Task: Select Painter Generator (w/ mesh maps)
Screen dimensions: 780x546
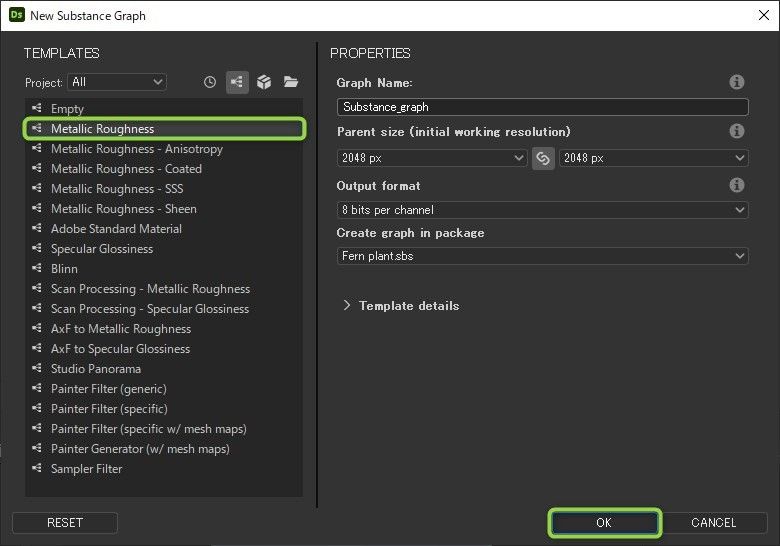Action: (x=164, y=449)
